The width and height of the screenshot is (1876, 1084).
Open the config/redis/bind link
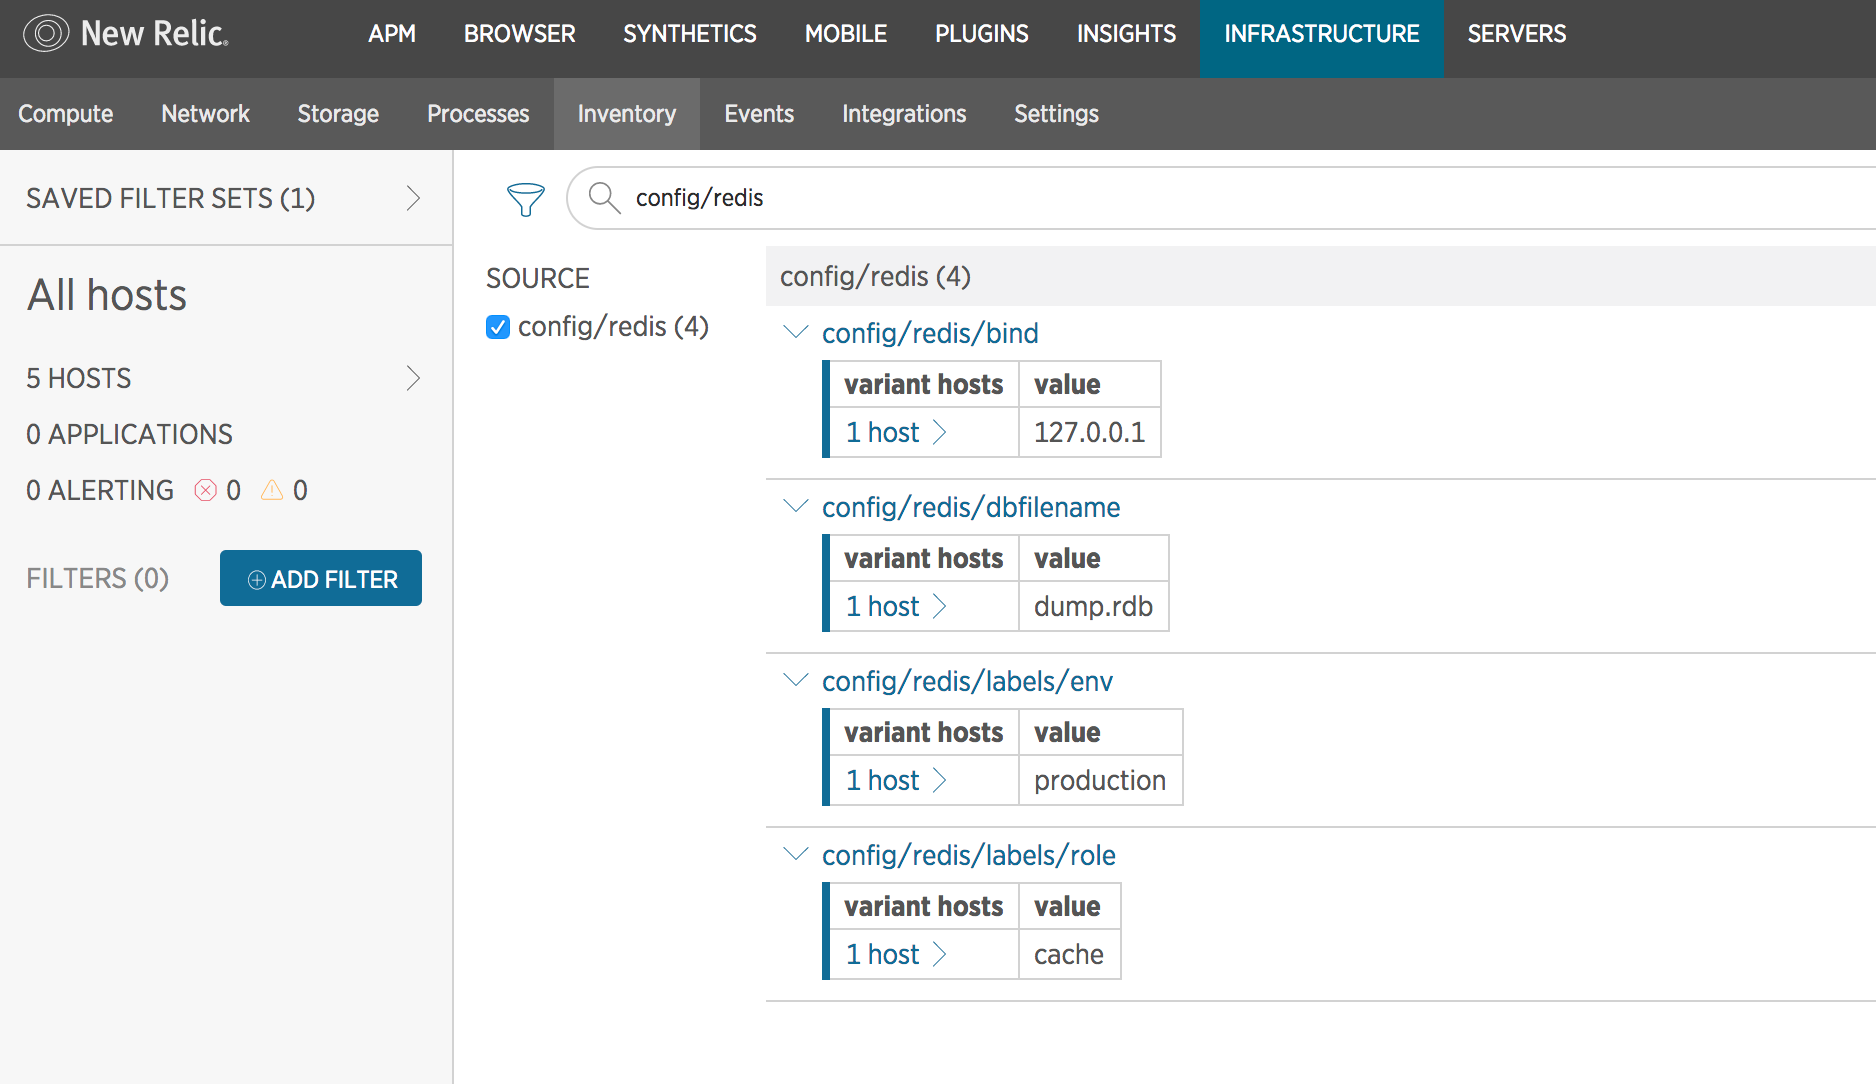930,333
